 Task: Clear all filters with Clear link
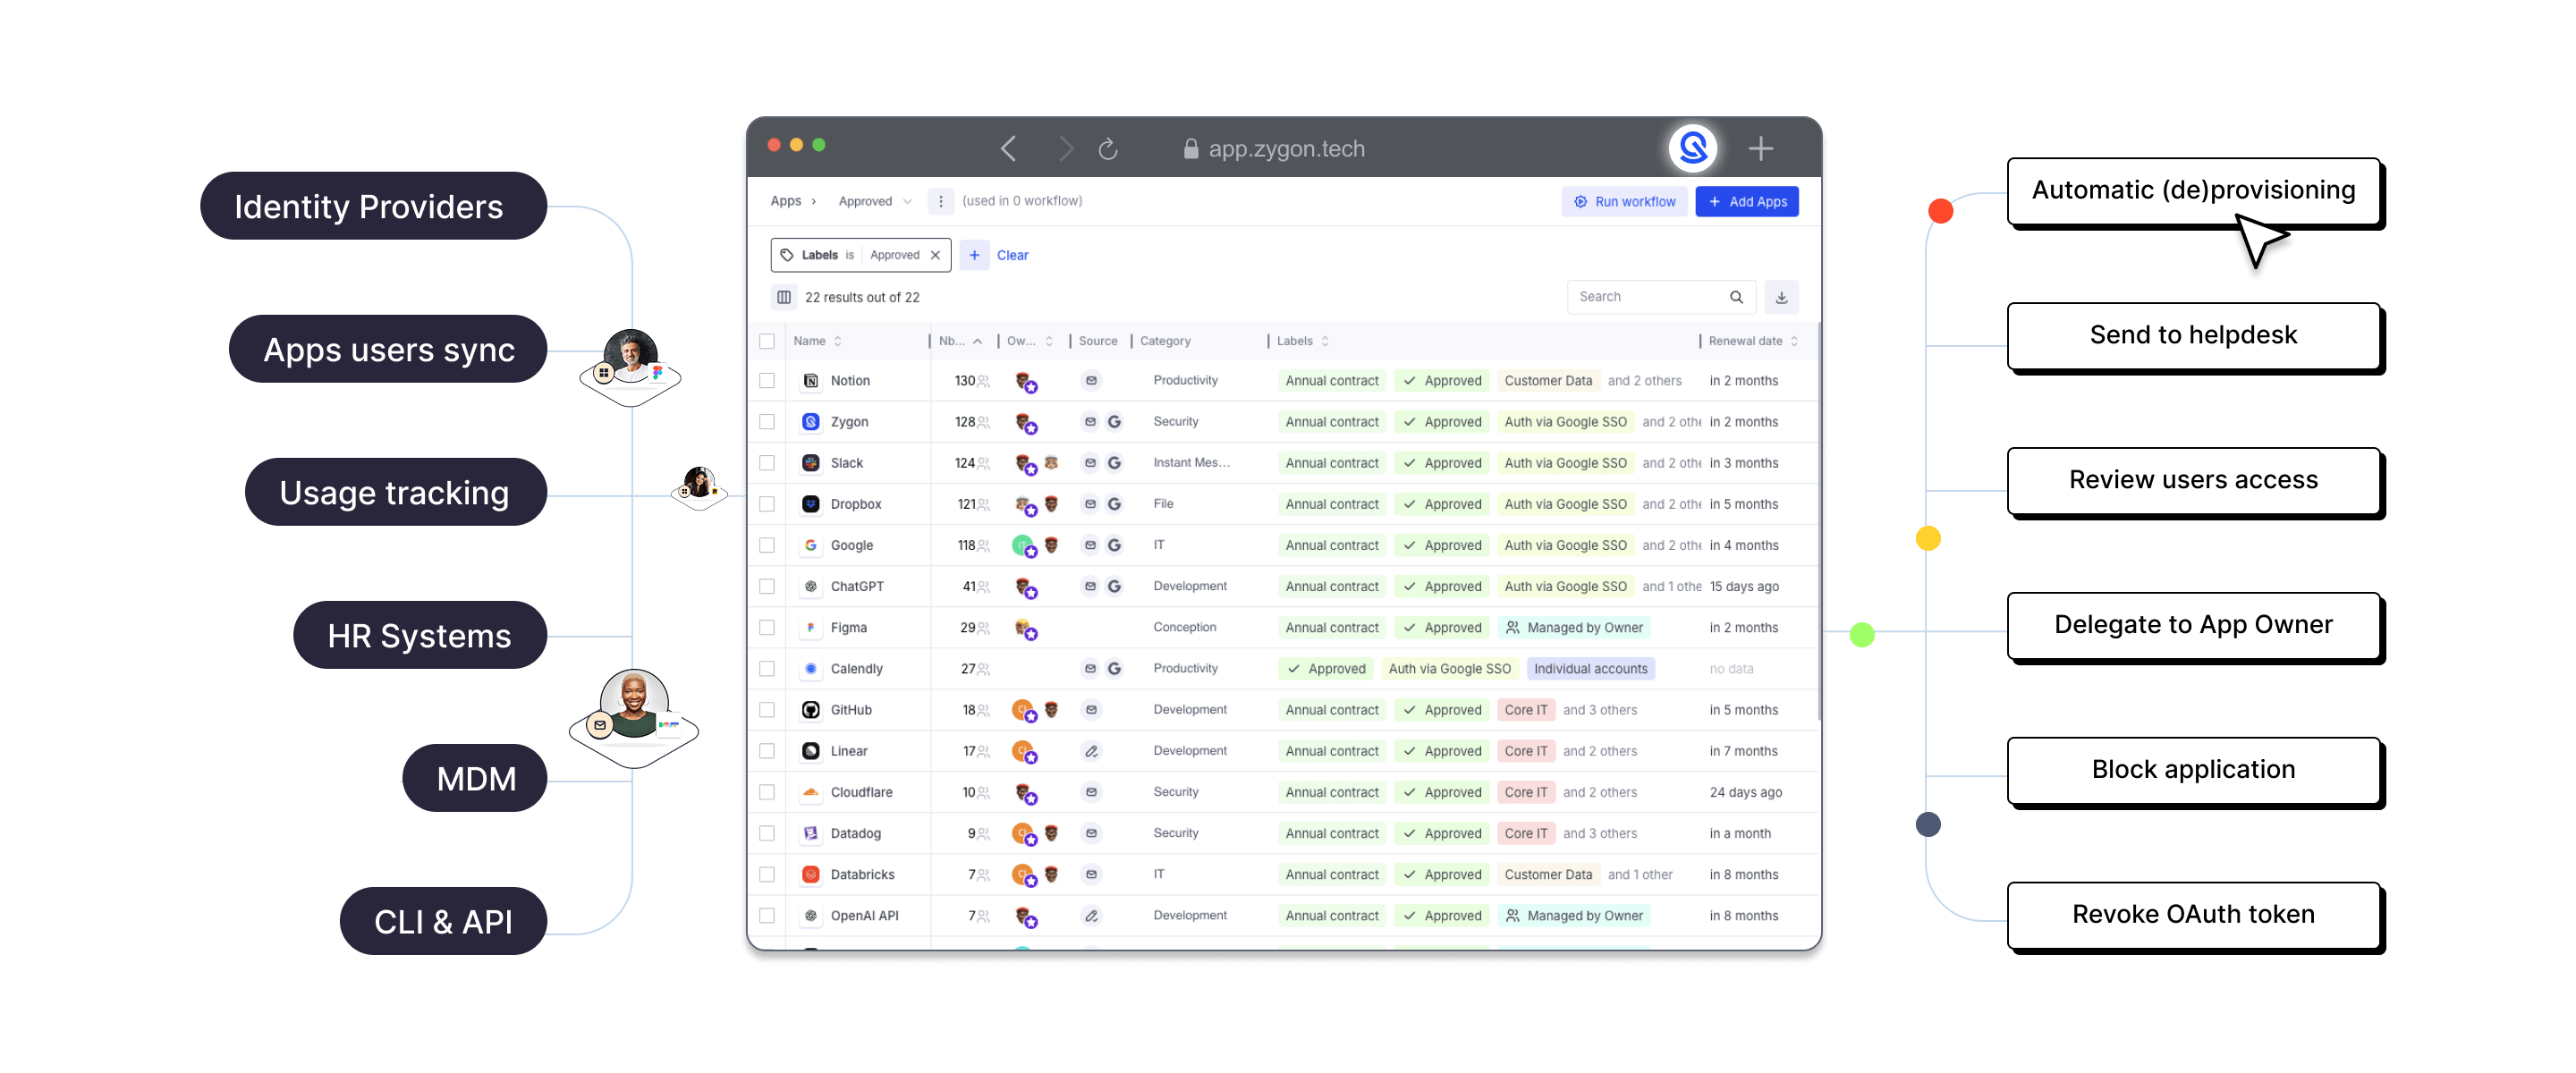click(x=1012, y=255)
